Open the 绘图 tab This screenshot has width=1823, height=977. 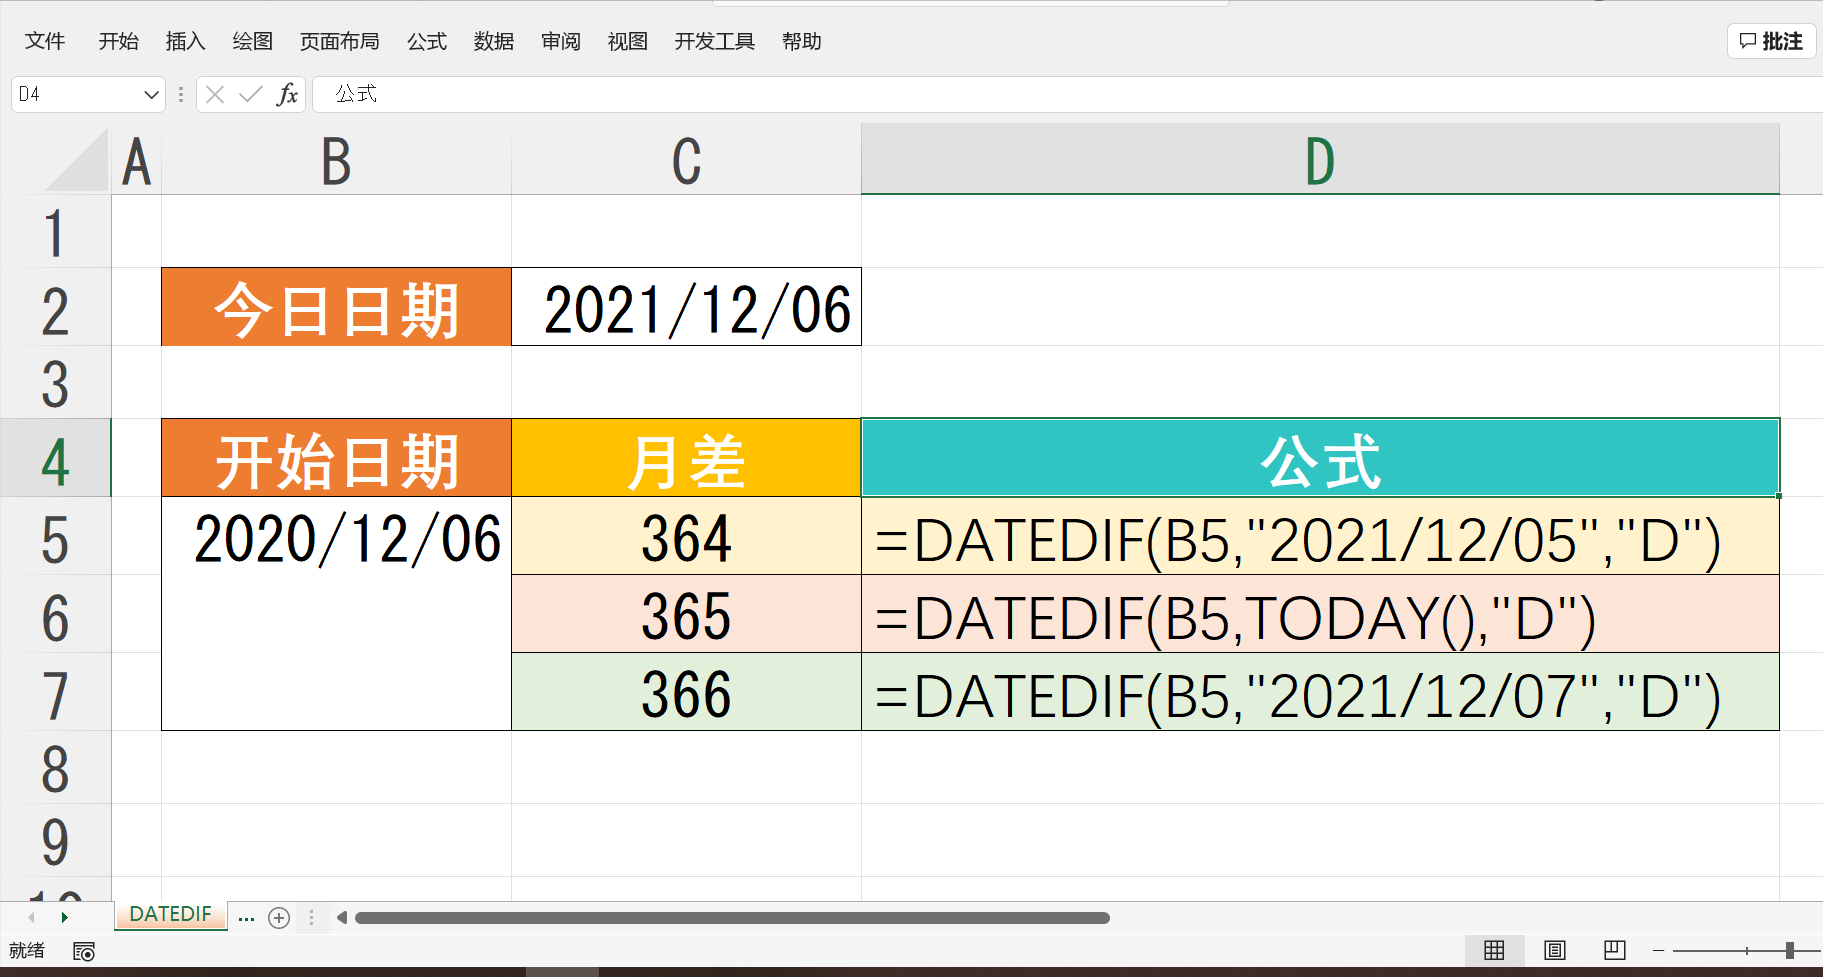pyautogui.click(x=252, y=41)
